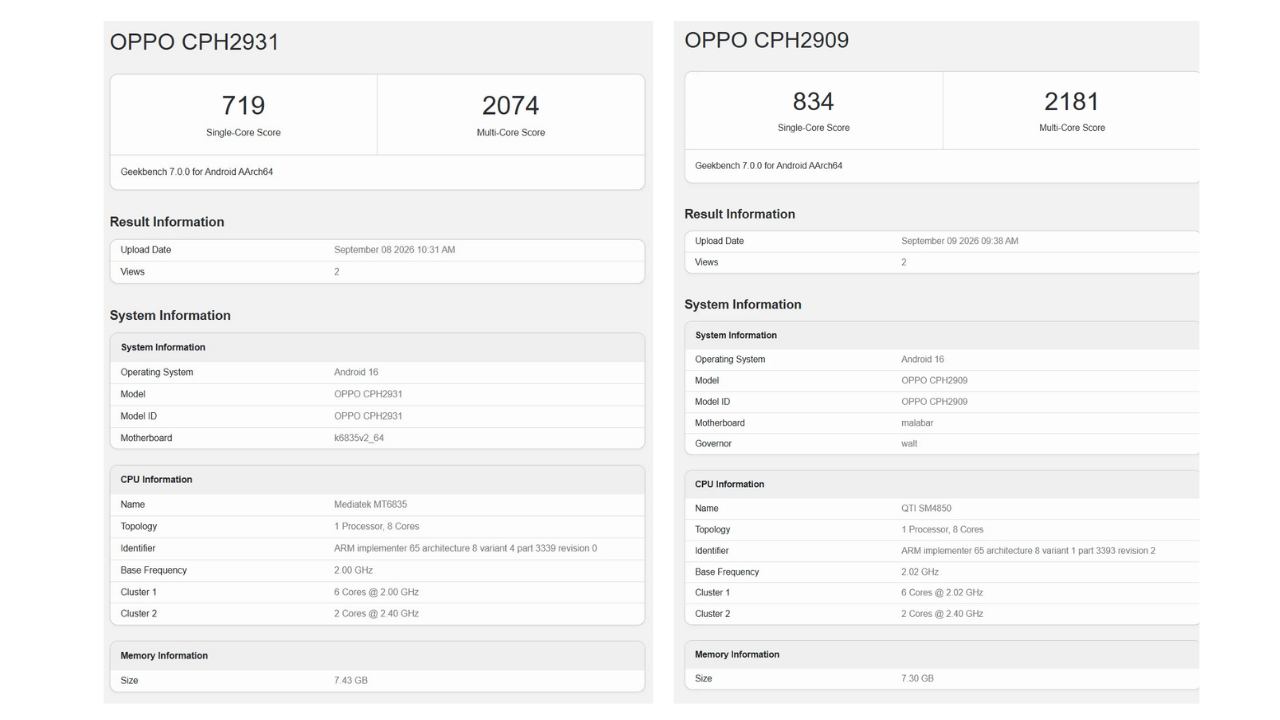
Task: Click "Multi-Core Score" label under 2074
Action: pos(510,132)
